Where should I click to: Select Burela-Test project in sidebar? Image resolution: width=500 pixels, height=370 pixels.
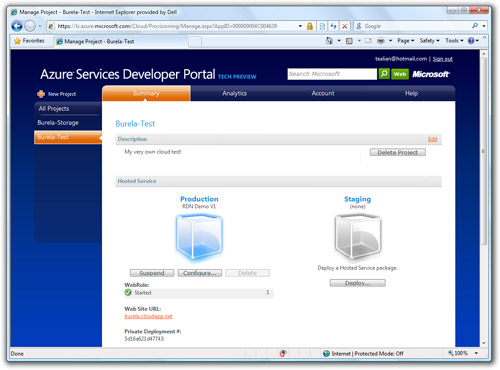[68, 137]
